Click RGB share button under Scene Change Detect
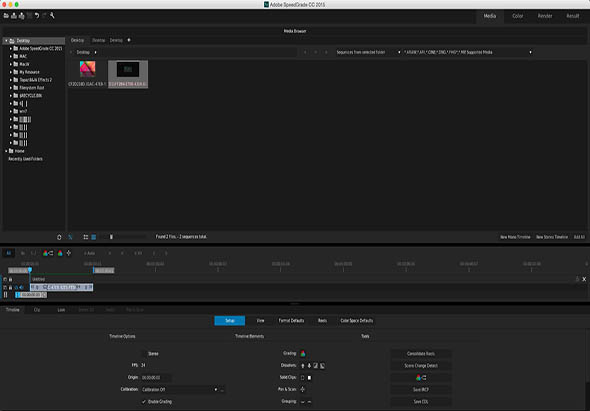This screenshot has height=411, width=590. [x=421, y=378]
